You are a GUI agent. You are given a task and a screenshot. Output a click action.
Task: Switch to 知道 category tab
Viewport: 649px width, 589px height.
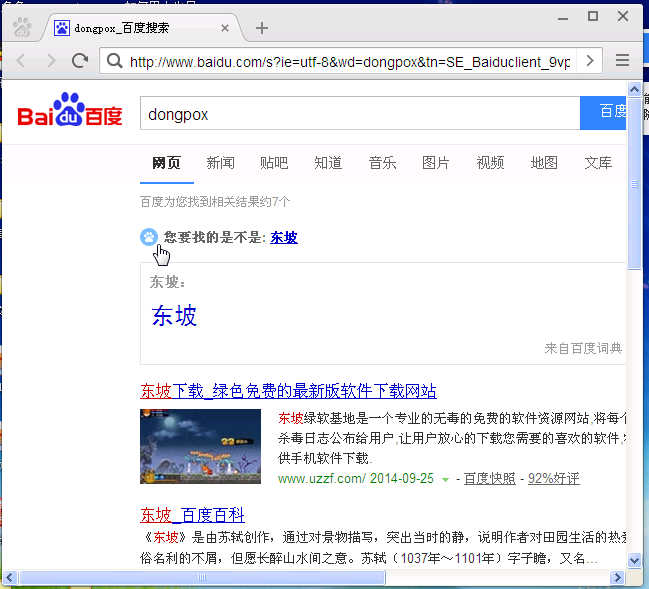coord(328,163)
